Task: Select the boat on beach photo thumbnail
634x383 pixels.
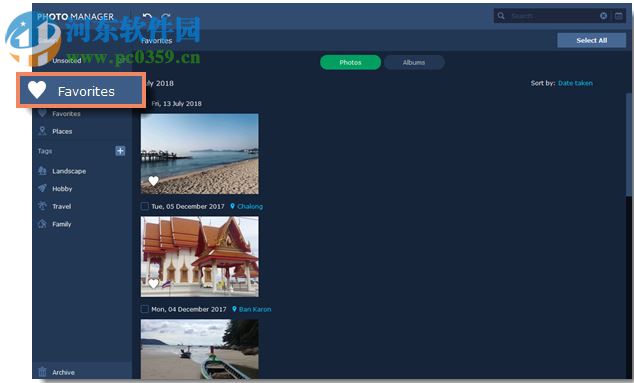Action: pos(200,349)
